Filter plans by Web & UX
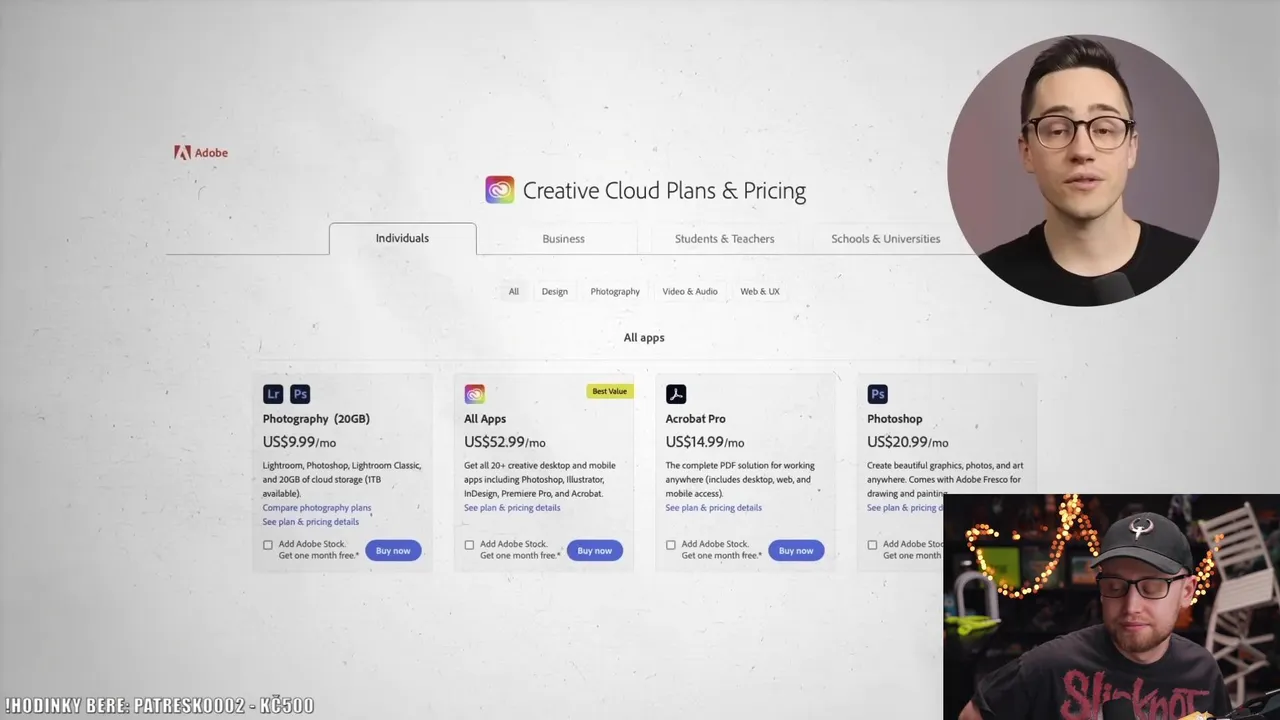The image size is (1280, 720). click(760, 292)
